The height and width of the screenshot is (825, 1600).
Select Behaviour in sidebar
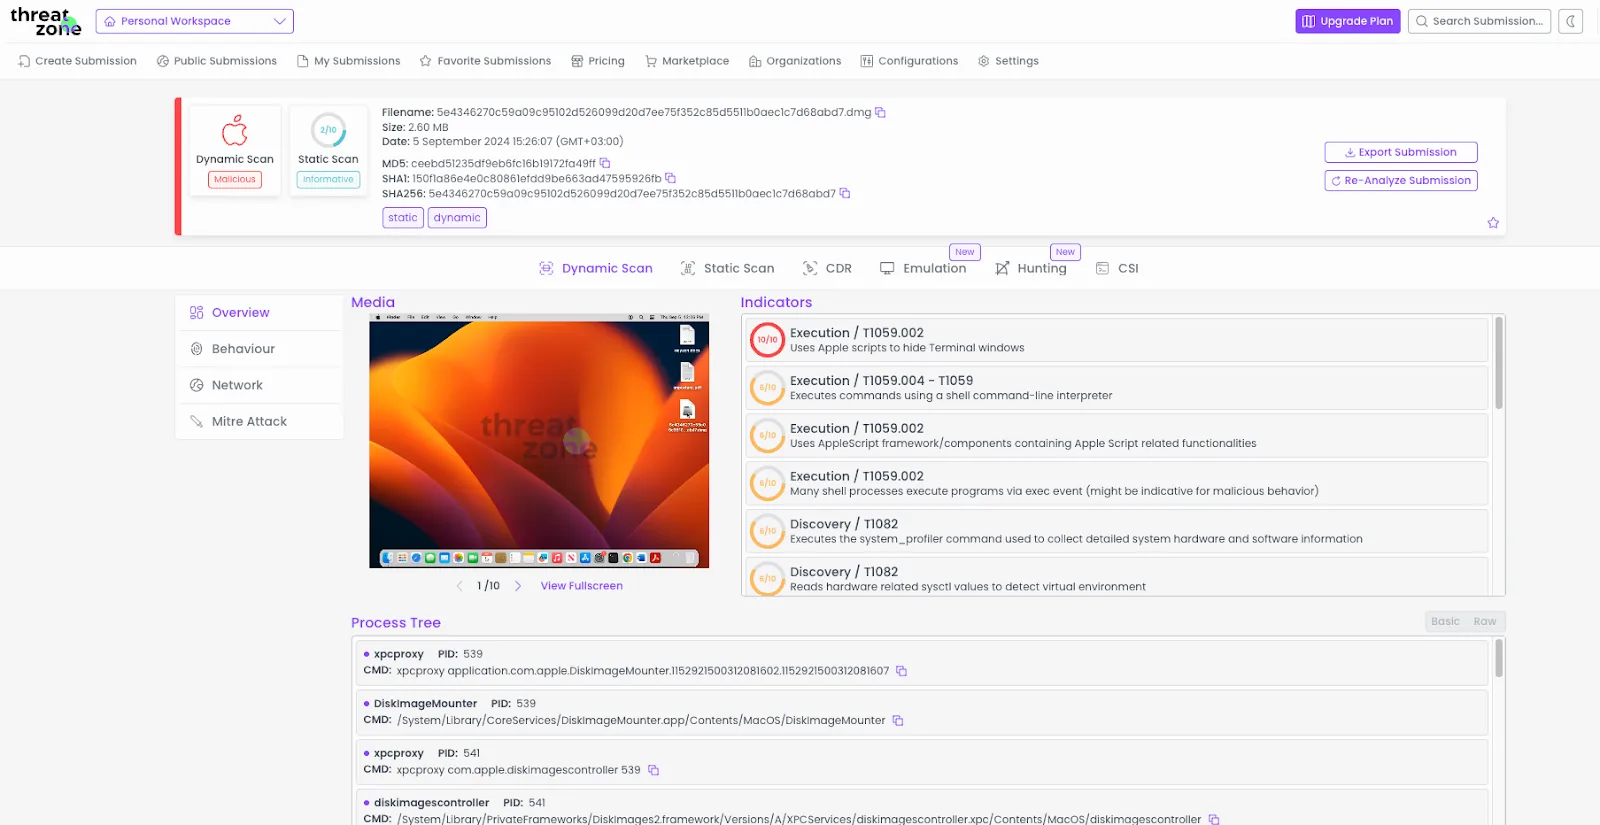coord(259,349)
